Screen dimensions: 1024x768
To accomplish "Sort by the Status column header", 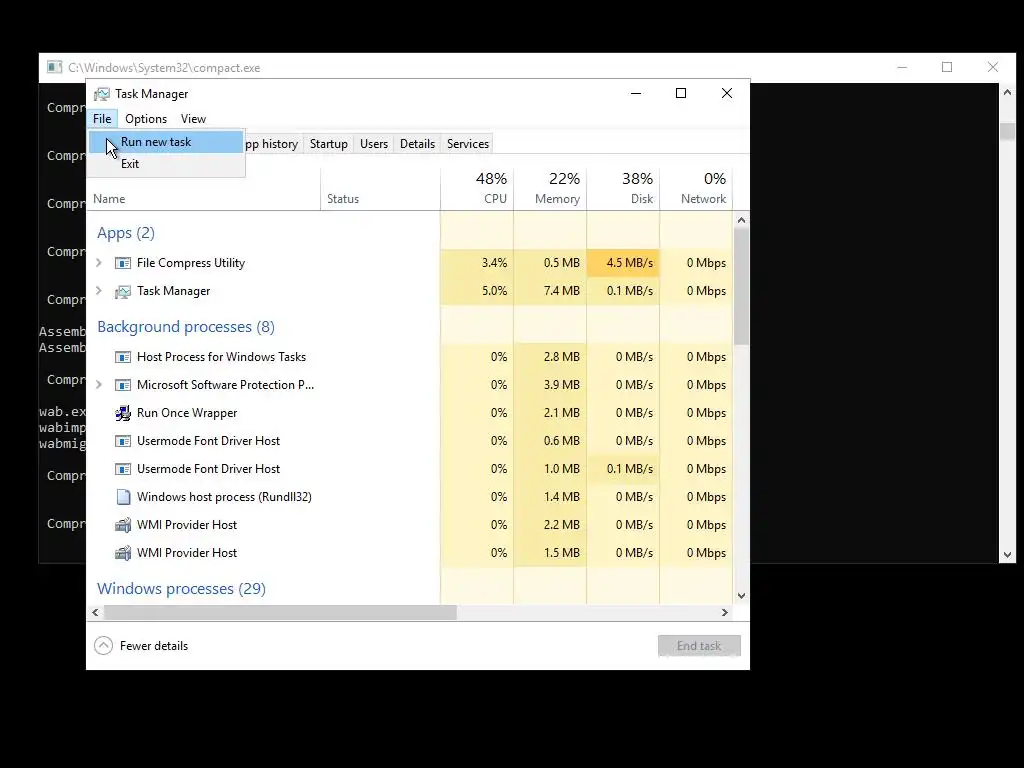I will coord(381,189).
